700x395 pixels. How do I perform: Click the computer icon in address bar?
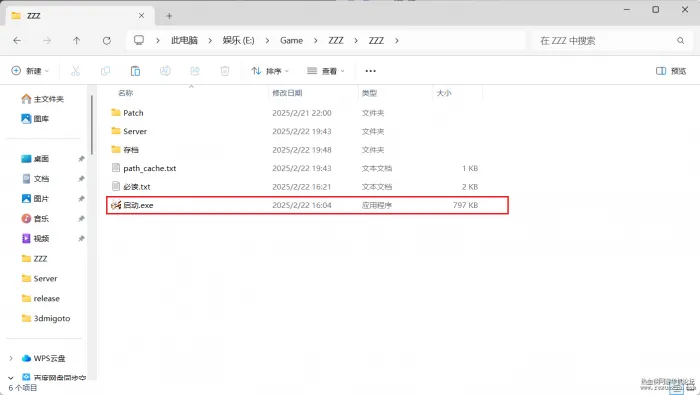[139, 40]
